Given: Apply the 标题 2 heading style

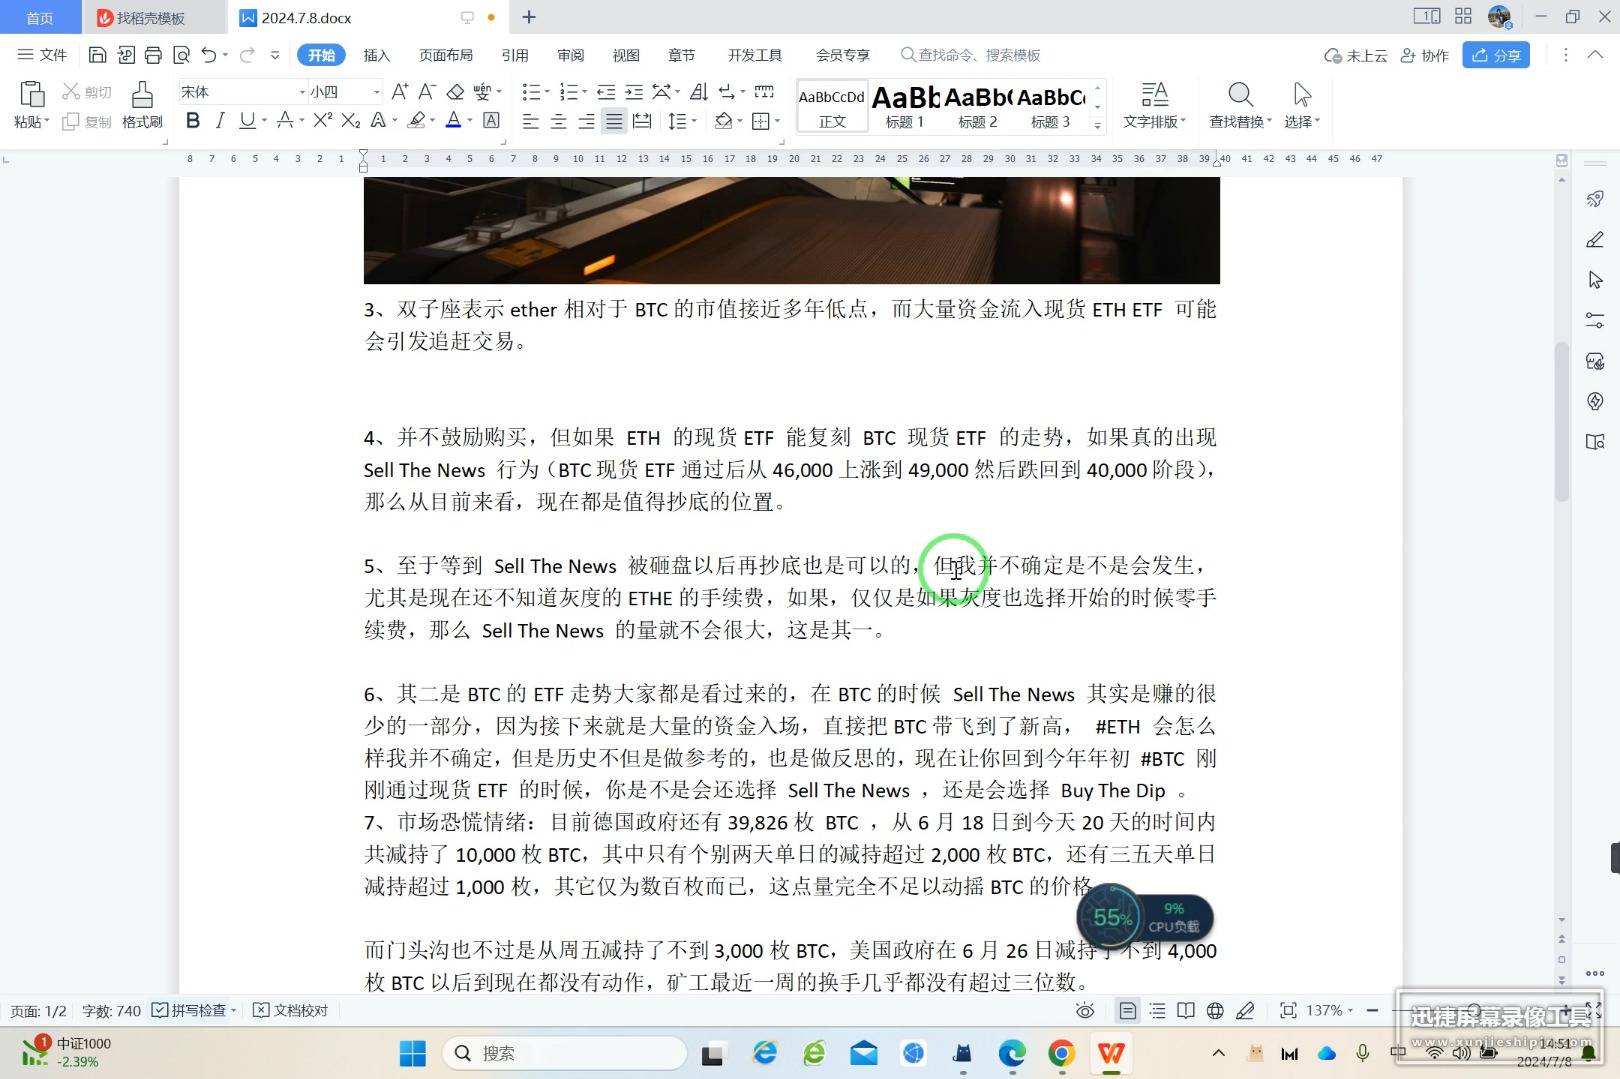Looking at the screenshot, I should (x=978, y=106).
